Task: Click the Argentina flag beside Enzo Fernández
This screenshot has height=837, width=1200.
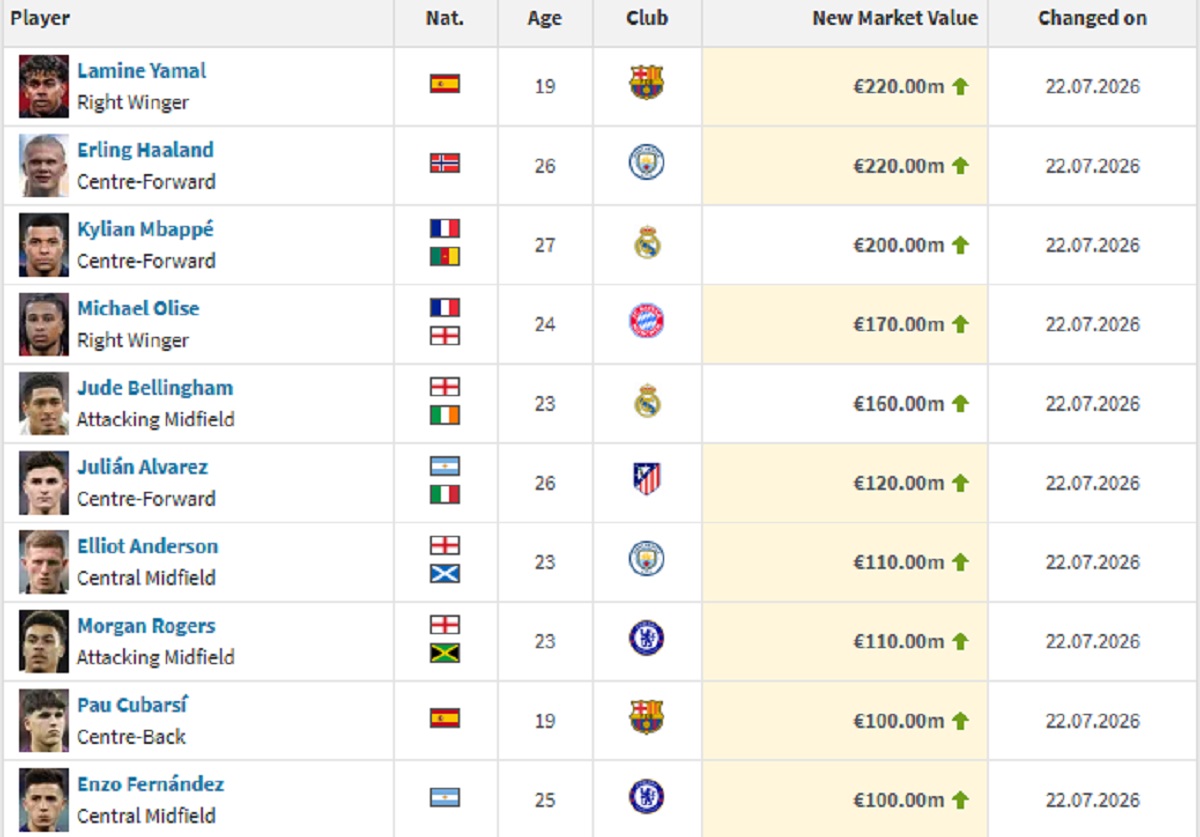Action: pos(445,797)
